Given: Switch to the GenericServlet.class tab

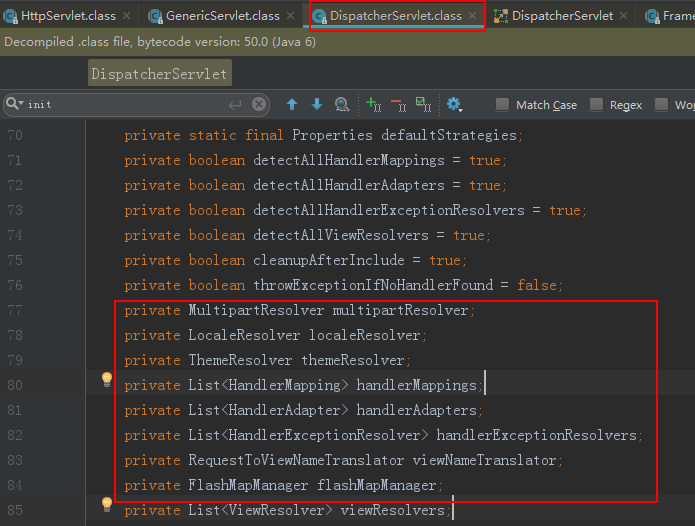Looking at the screenshot, I should click(x=223, y=16).
